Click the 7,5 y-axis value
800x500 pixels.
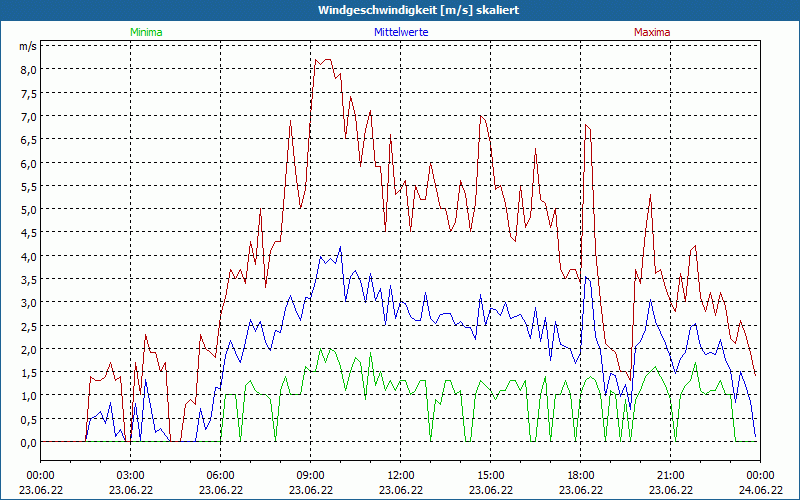pyautogui.click(x=28, y=93)
